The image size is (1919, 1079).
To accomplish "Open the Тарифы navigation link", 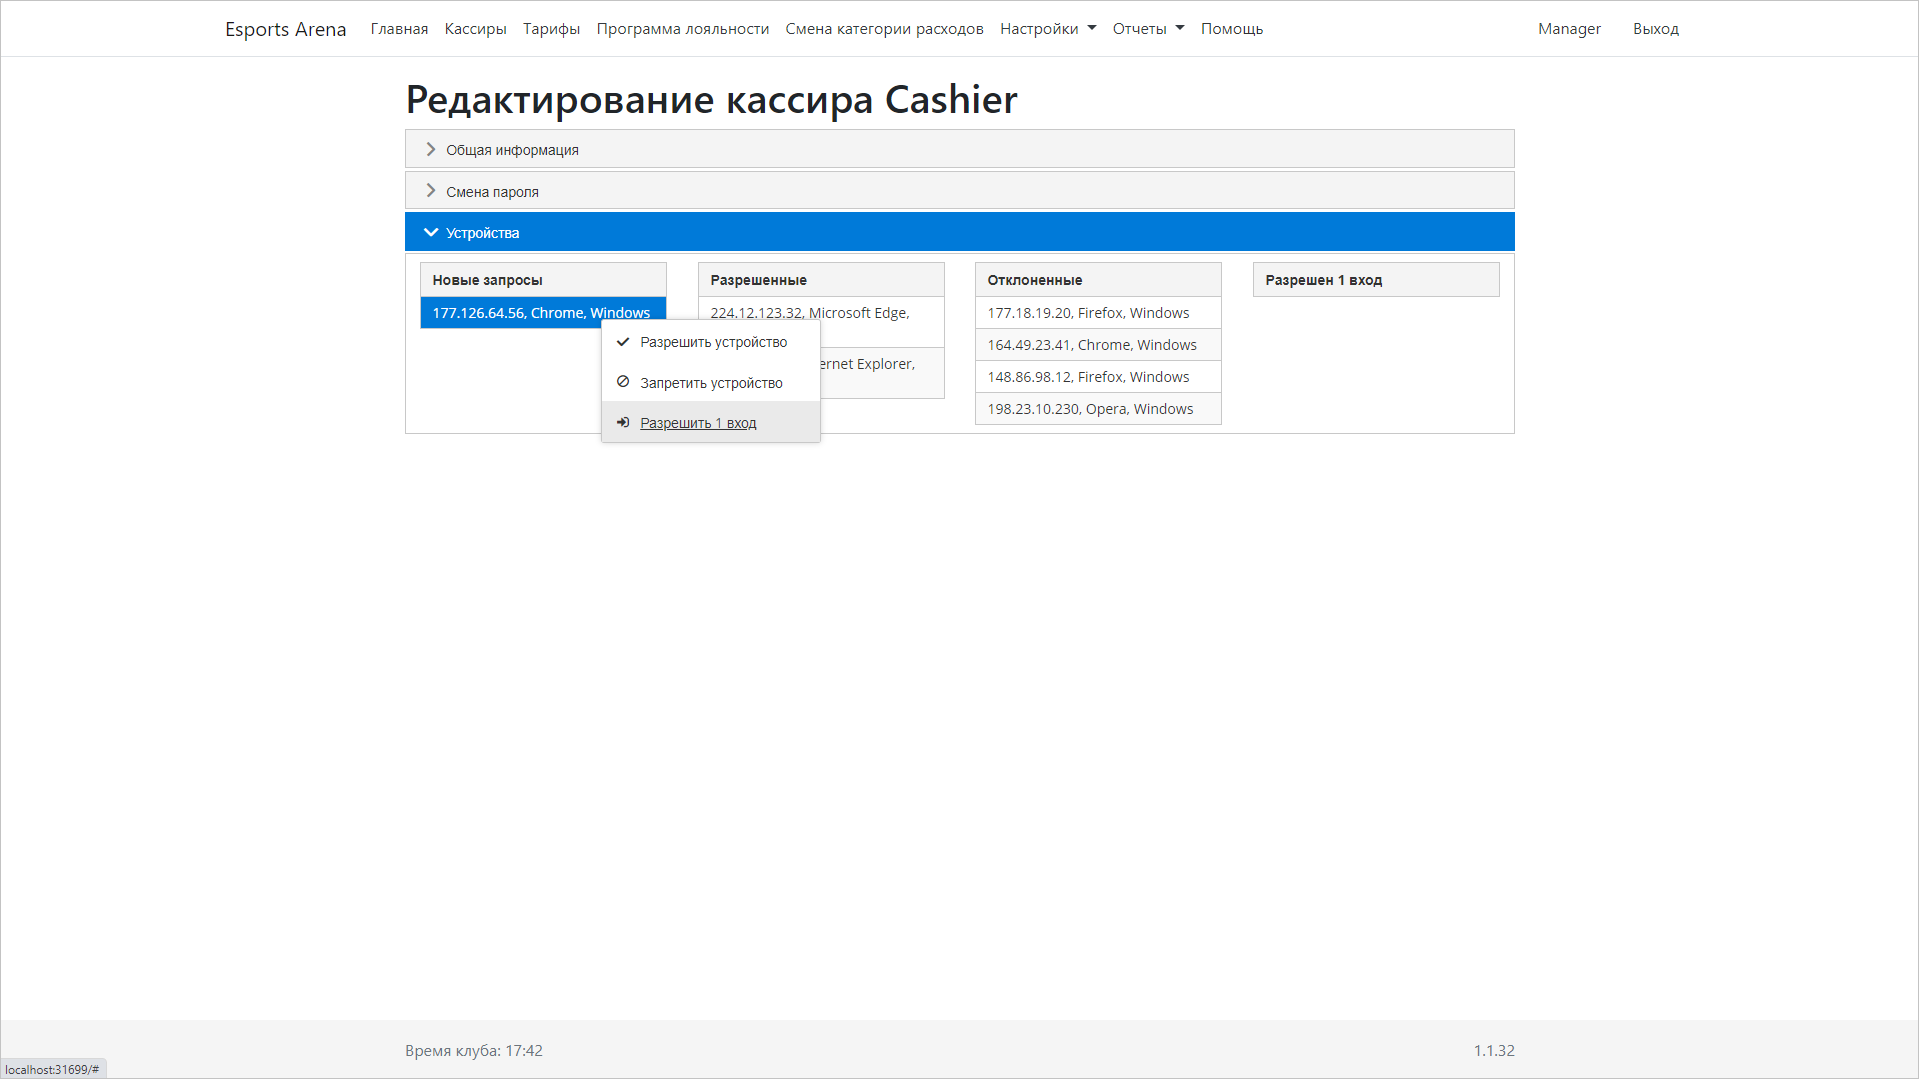I will tap(551, 29).
